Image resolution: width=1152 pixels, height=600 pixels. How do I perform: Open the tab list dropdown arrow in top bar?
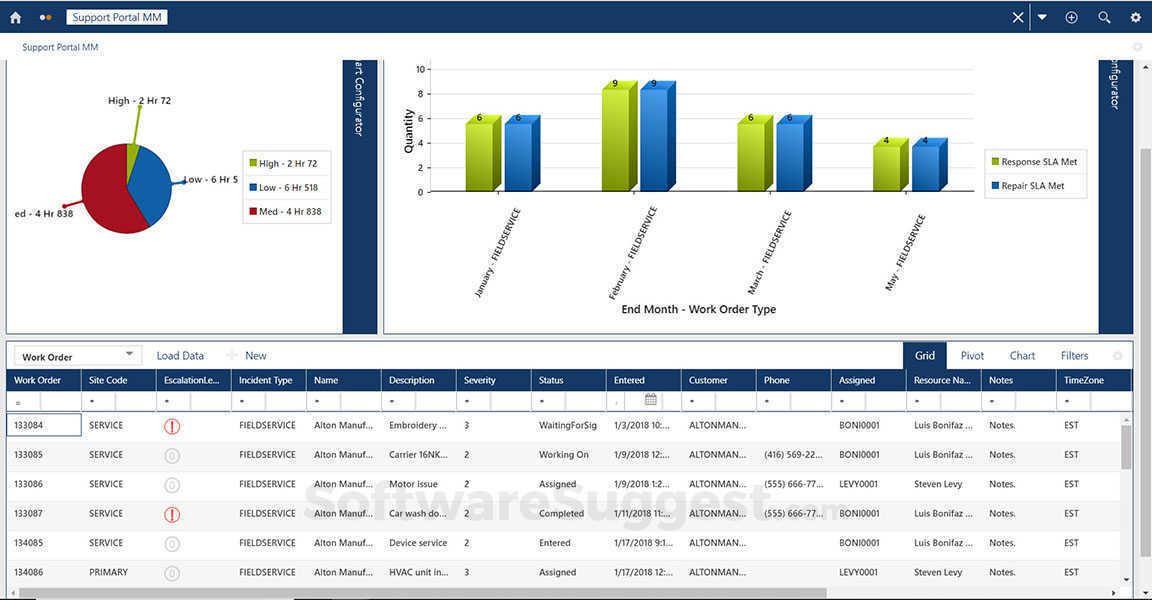(x=1043, y=17)
